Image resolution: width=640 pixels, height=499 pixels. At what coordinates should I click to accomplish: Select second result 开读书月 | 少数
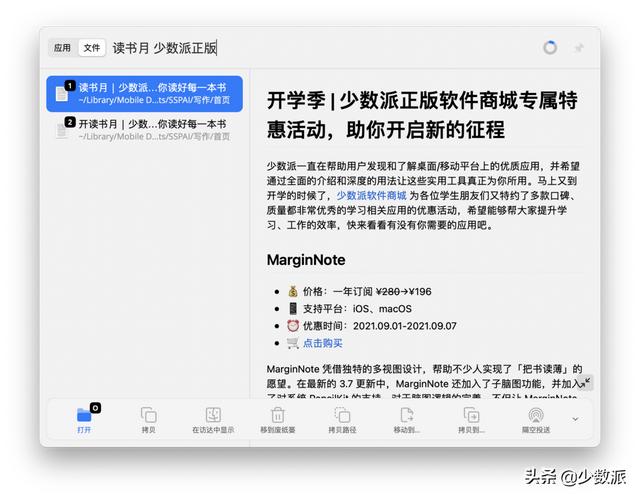(x=144, y=130)
